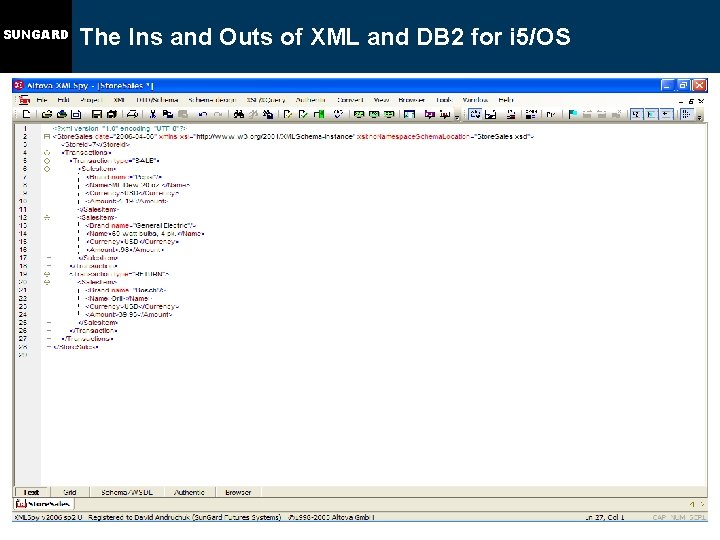Image resolution: width=720 pixels, height=540 pixels.
Task: Create a new document with the New icon
Action: click(x=26, y=114)
